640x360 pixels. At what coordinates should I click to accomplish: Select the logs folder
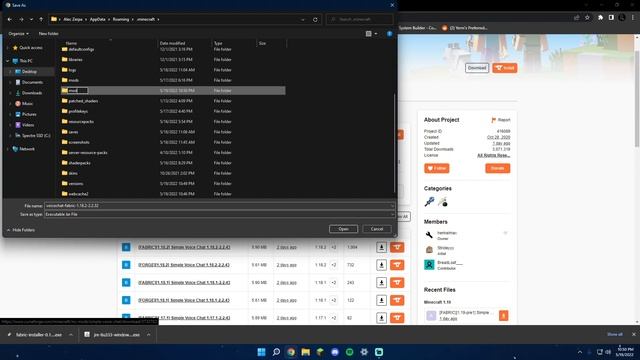(x=72, y=70)
